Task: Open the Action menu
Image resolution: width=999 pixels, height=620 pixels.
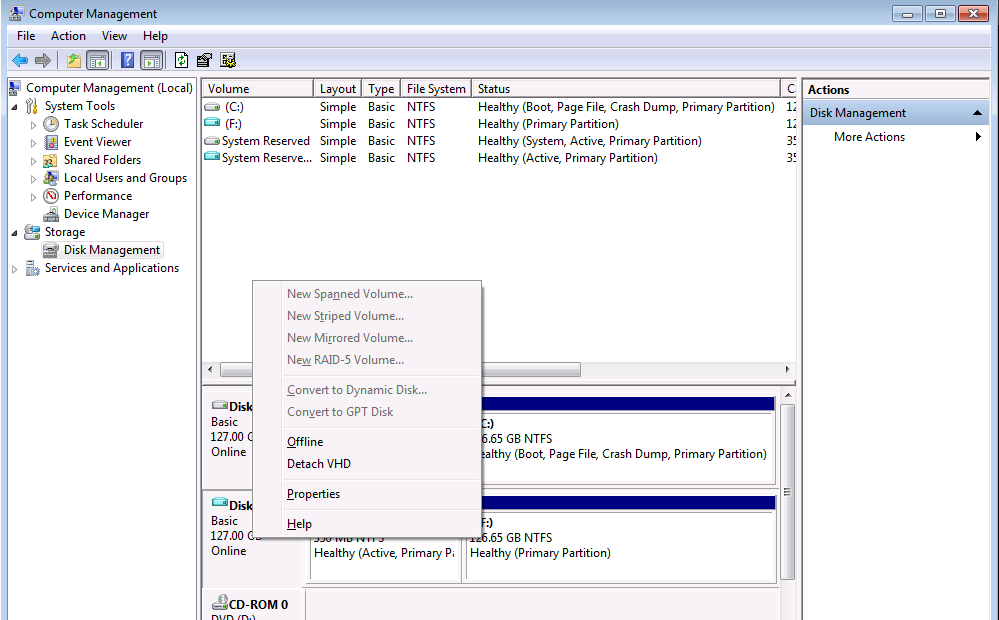Action: pos(68,35)
